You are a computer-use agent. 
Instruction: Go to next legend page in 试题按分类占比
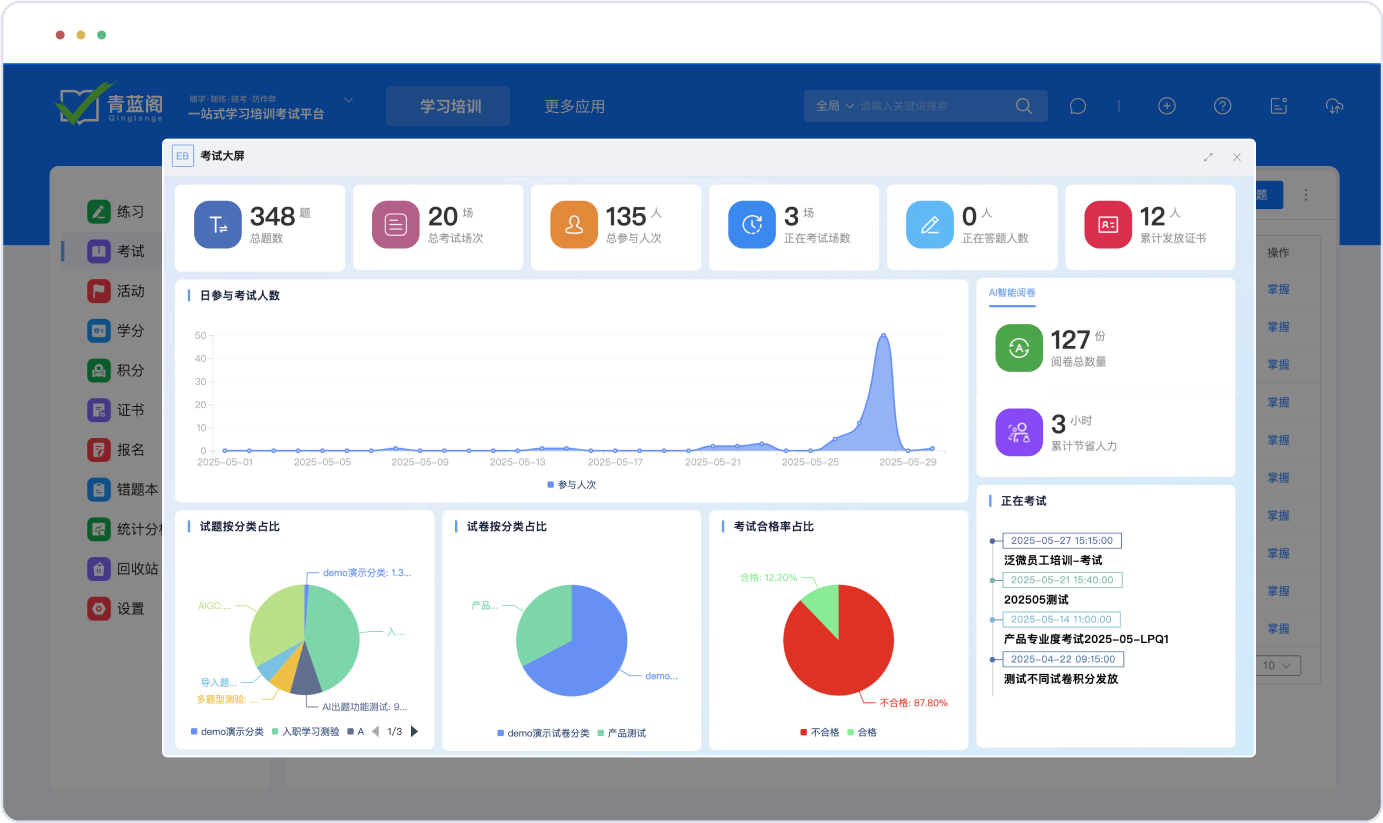(415, 732)
